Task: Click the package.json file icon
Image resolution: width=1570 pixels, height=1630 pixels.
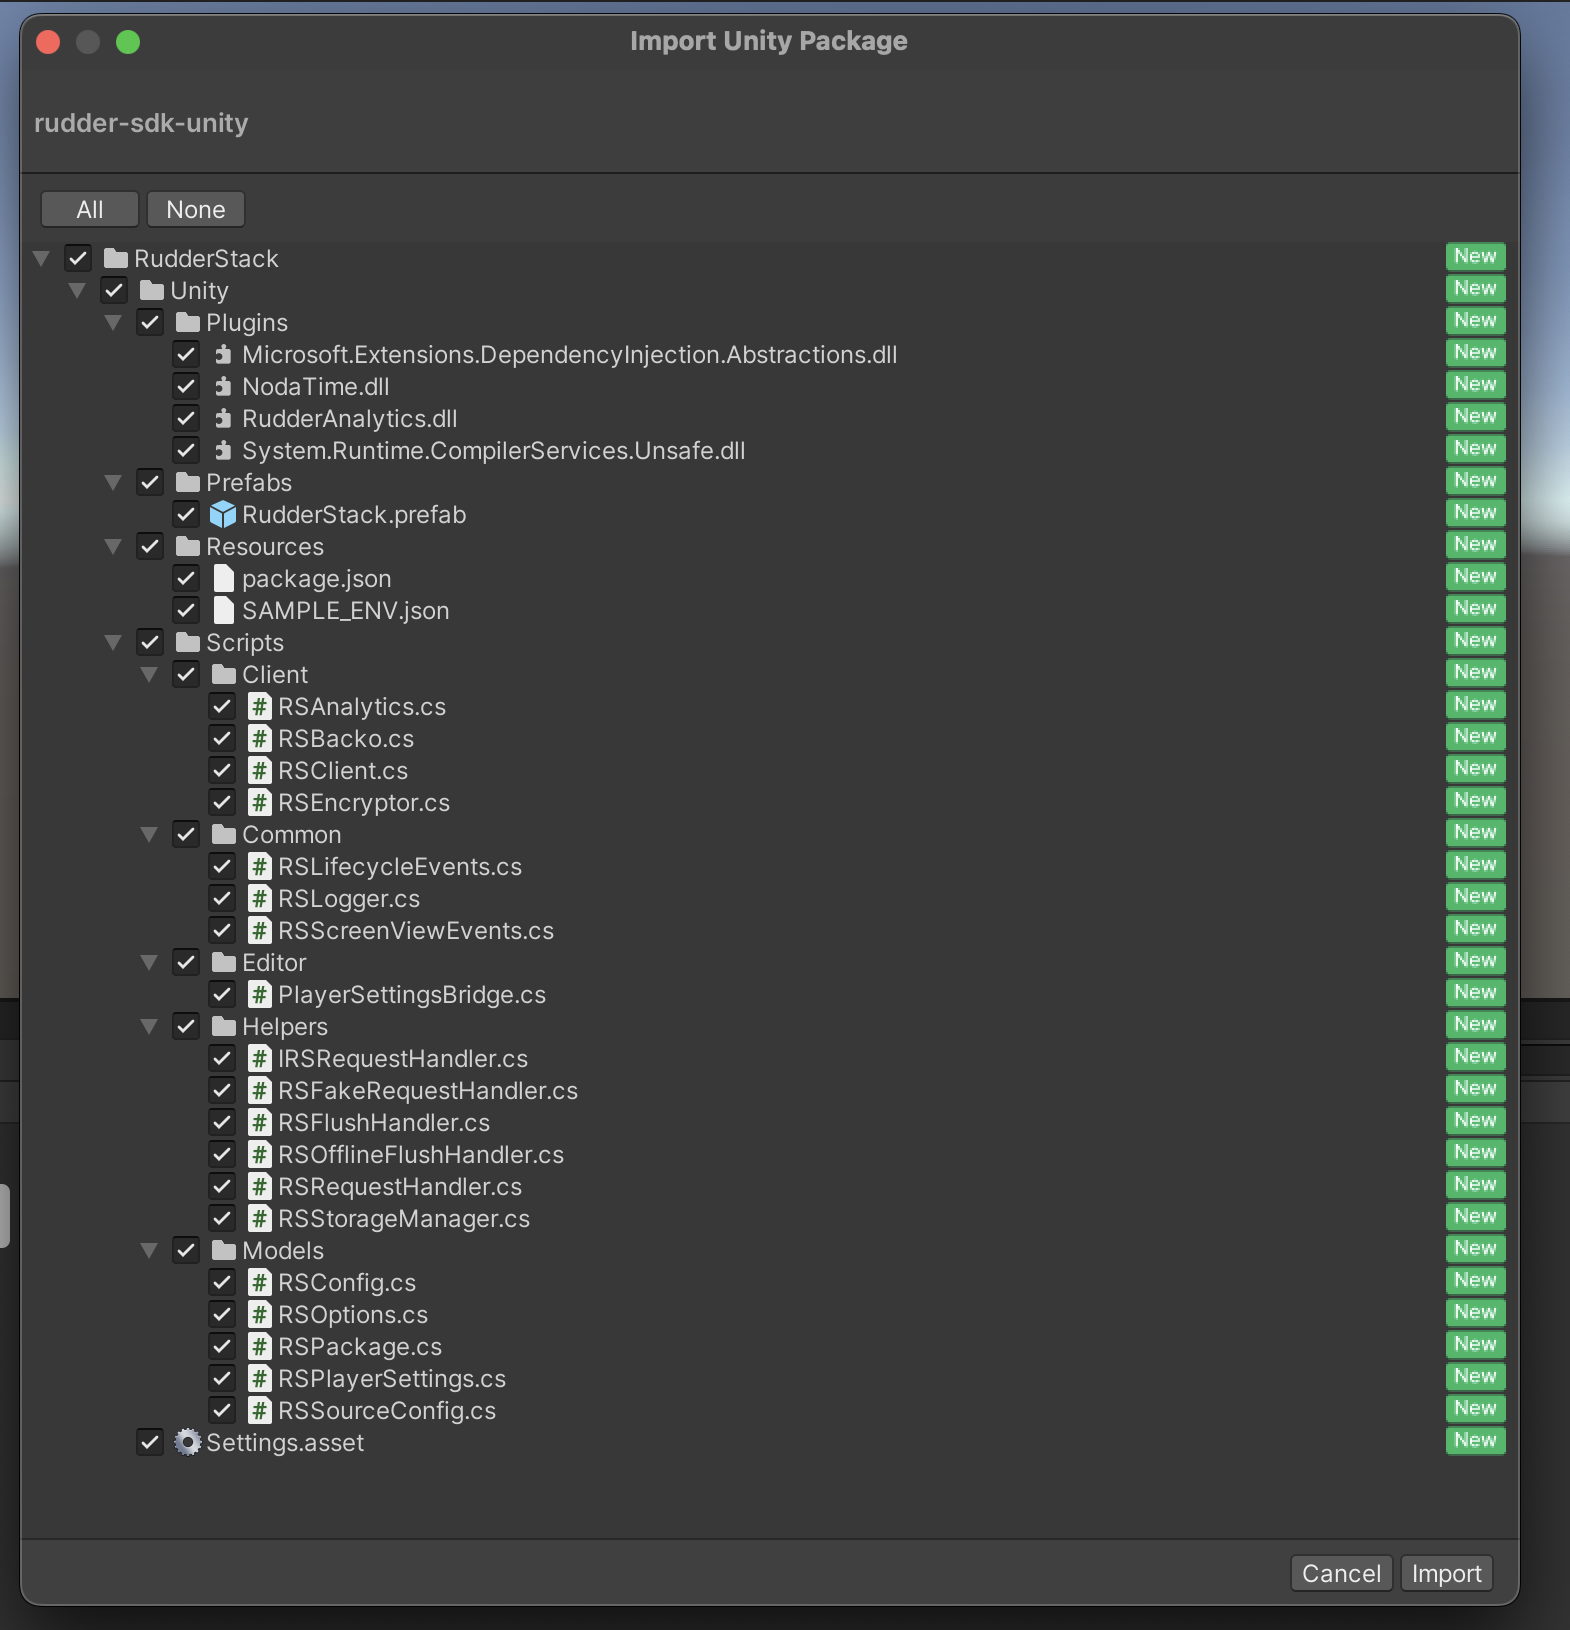Action: pos(224,579)
